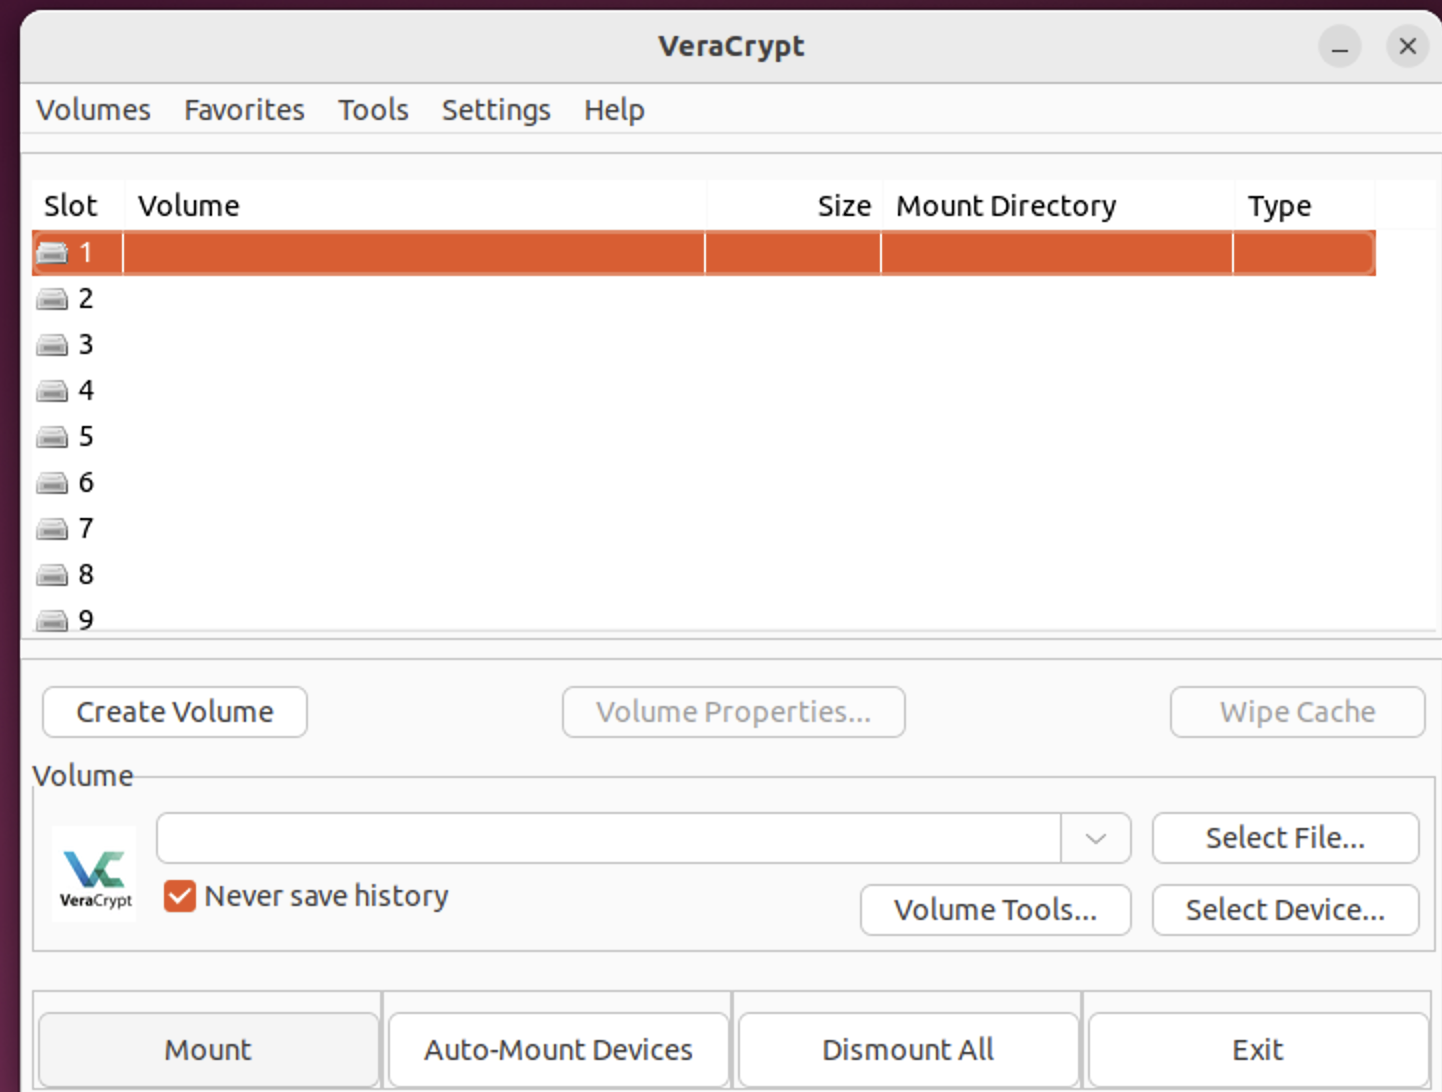Screen dimensions: 1442x1092
Task: Select the drive icon for slot 2
Action: (x=52, y=299)
